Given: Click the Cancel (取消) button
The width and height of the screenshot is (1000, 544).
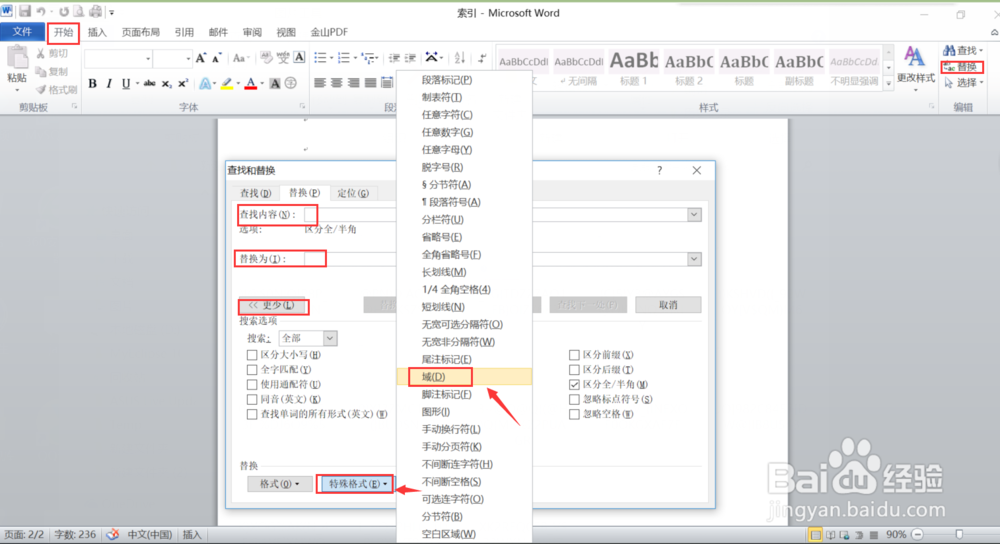Looking at the screenshot, I should (668, 305).
